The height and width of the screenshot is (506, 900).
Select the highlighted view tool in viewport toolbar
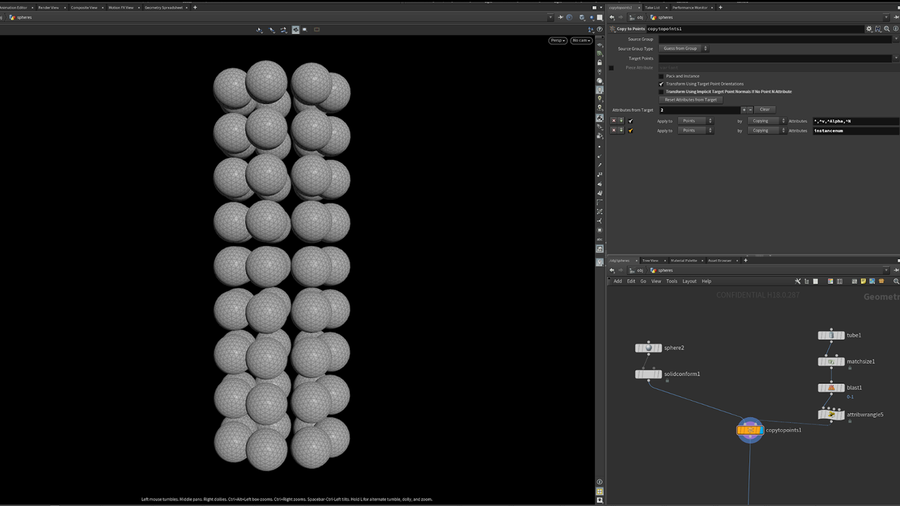pos(295,29)
